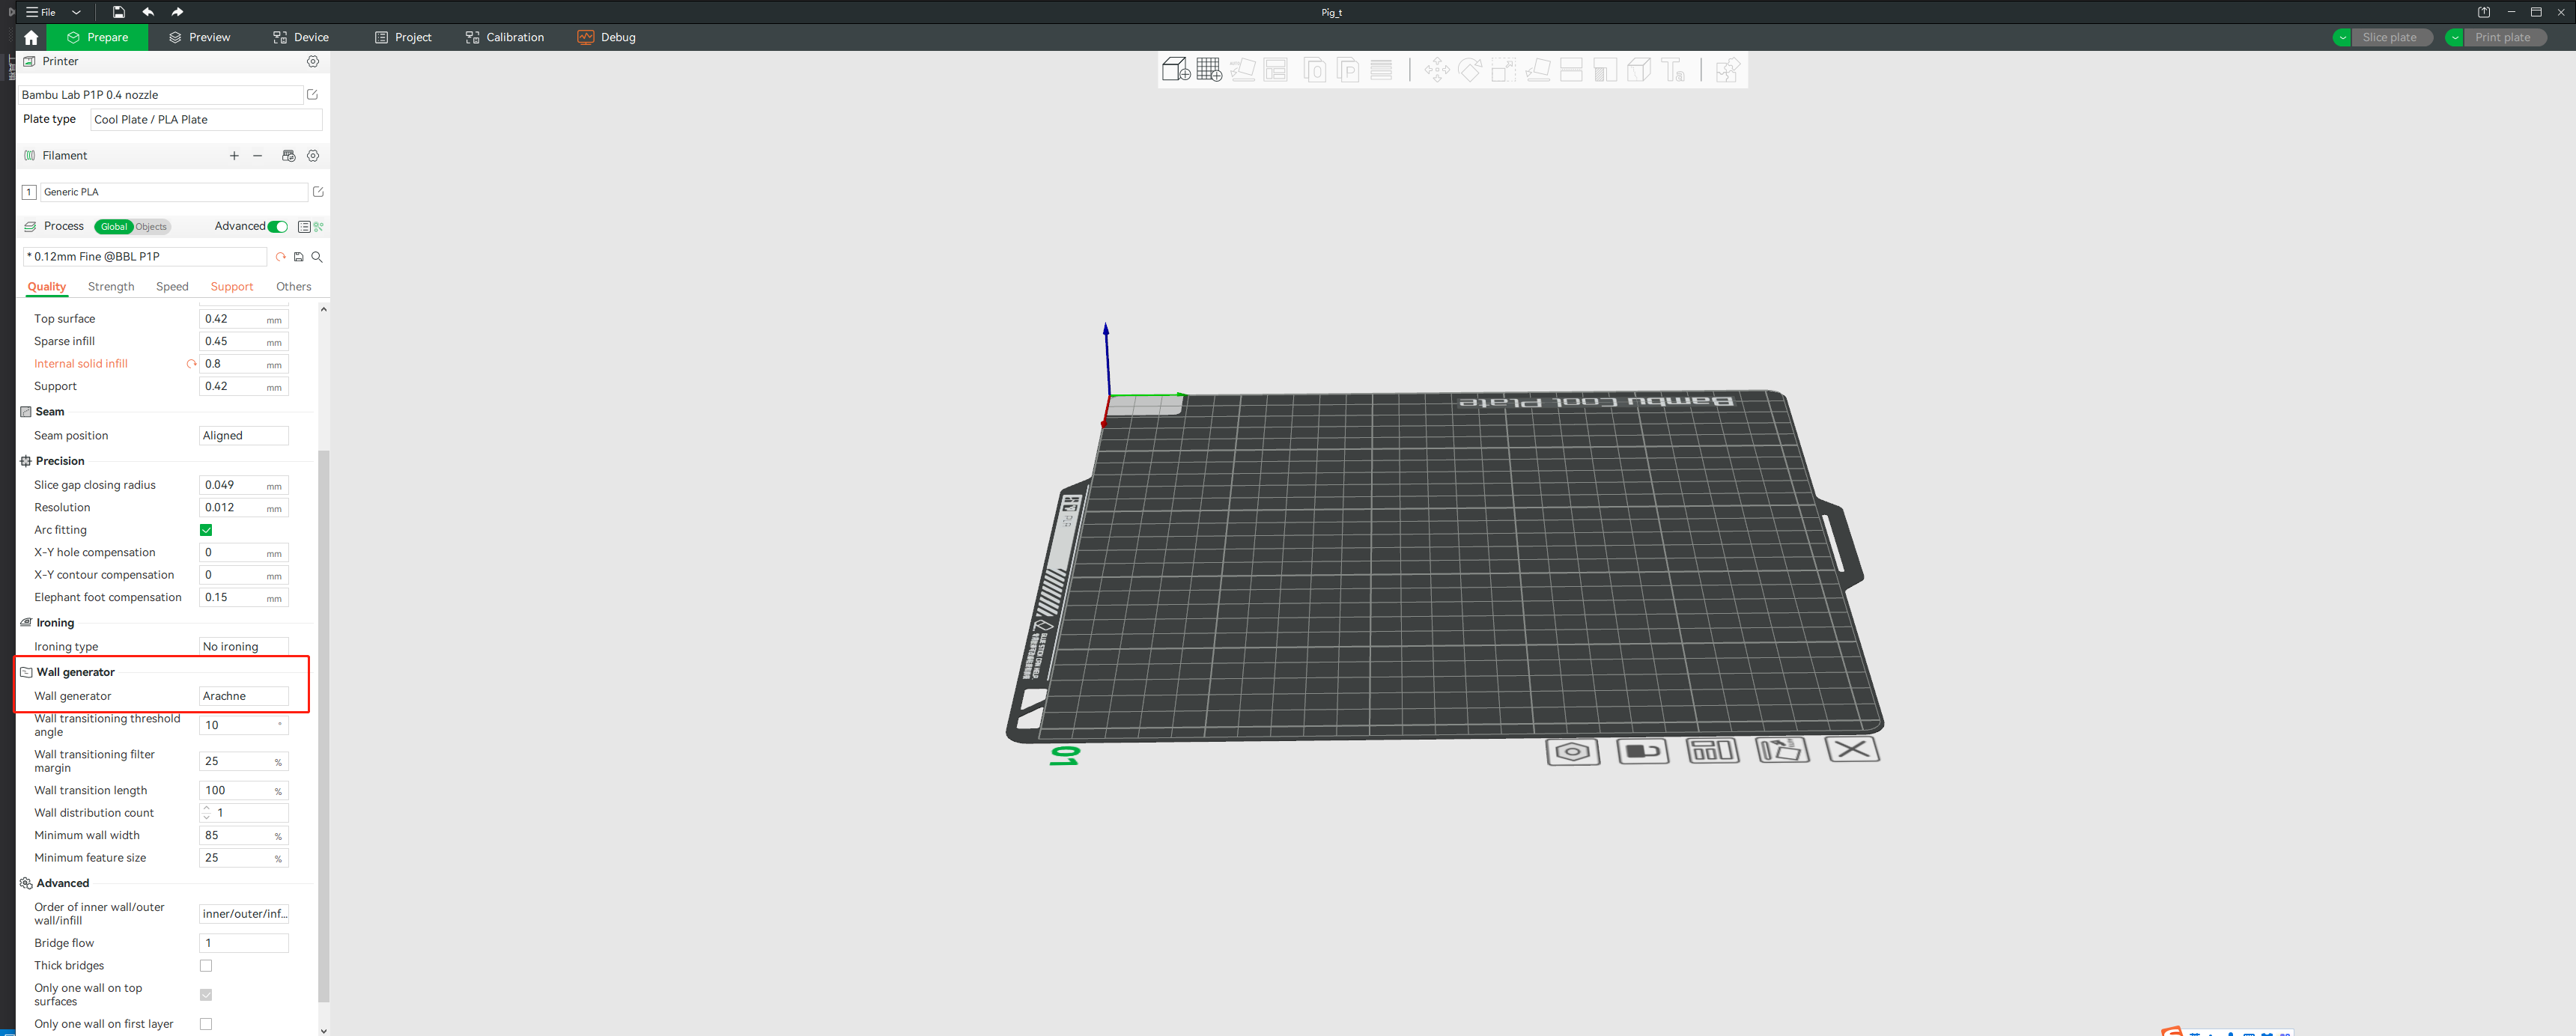The height and width of the screenshot is (1036, 2576).
Task: Toggle the Advanced settings switch
Action: coord(278,227)
